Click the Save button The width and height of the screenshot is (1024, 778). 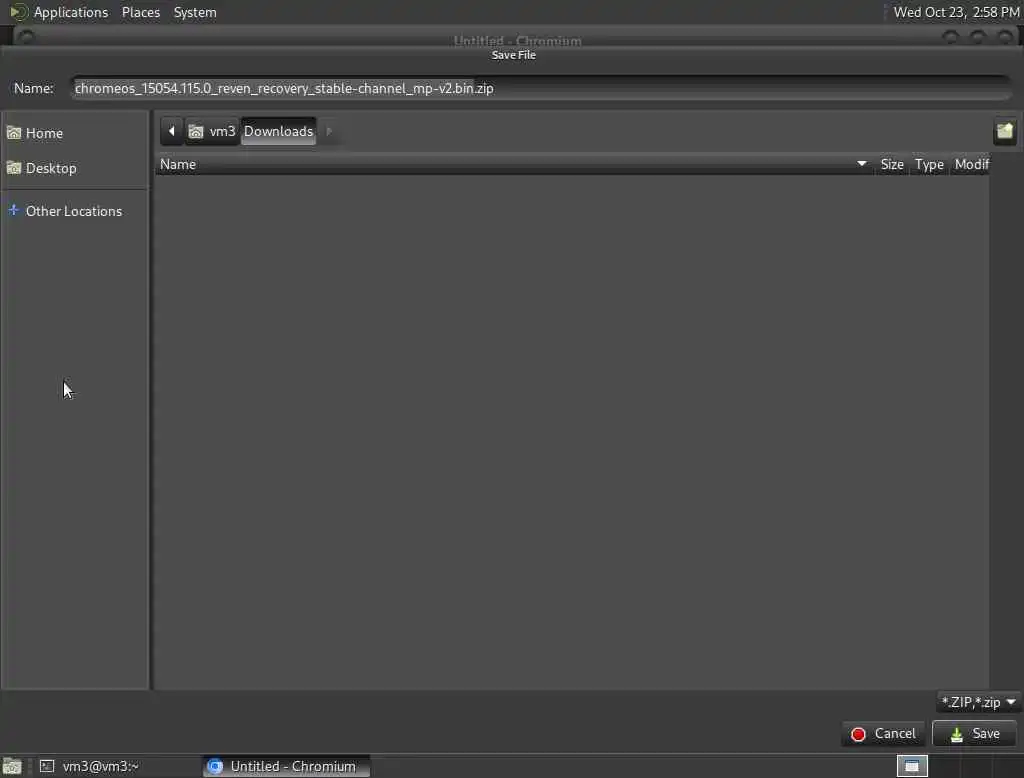[974, 734]
